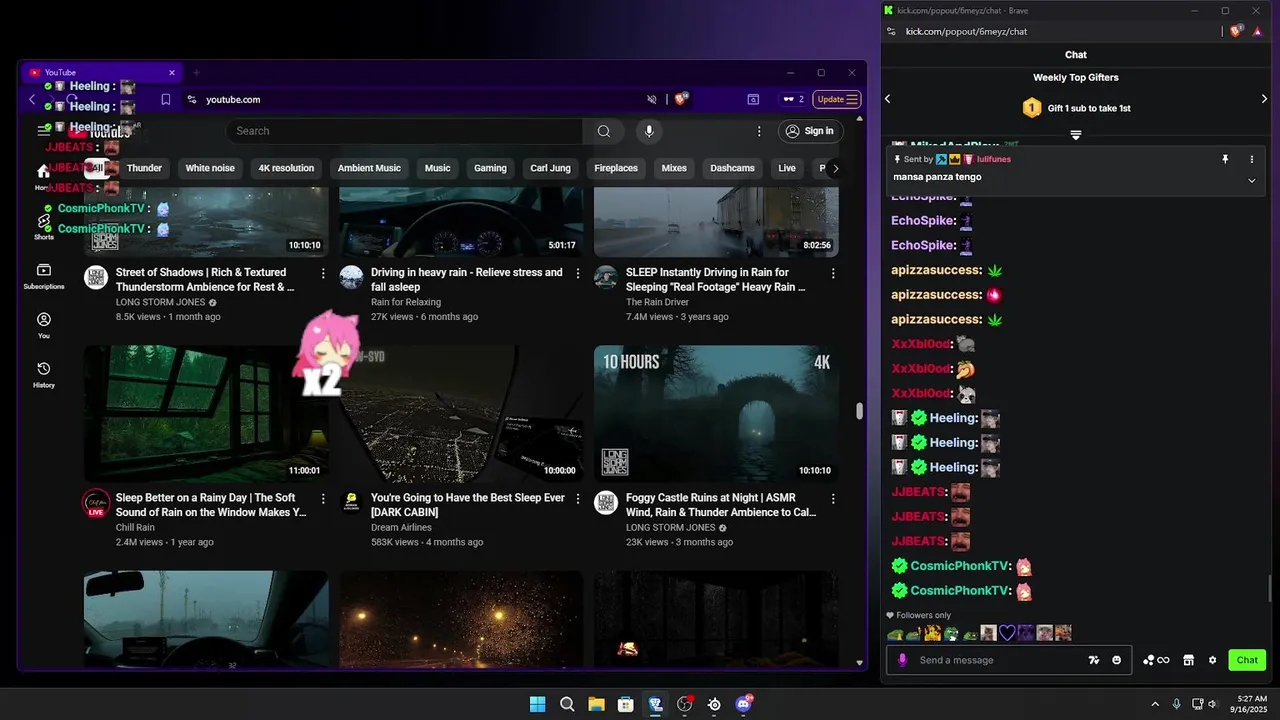Select the Fireplaces chip

tap(616, 168)
